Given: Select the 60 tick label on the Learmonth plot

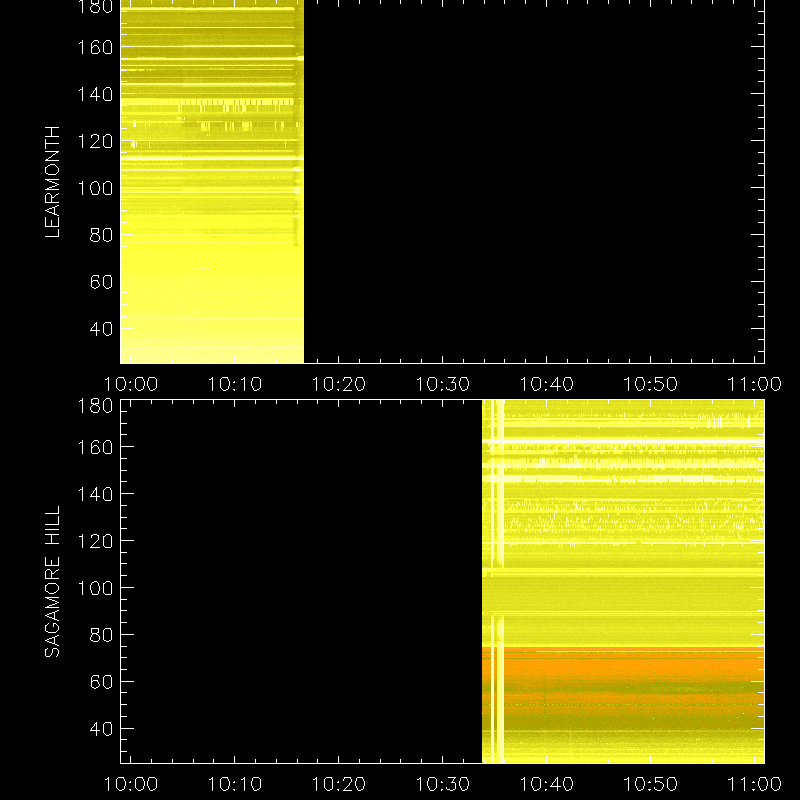Looking at the screenshot, I should tap(101, 282).
